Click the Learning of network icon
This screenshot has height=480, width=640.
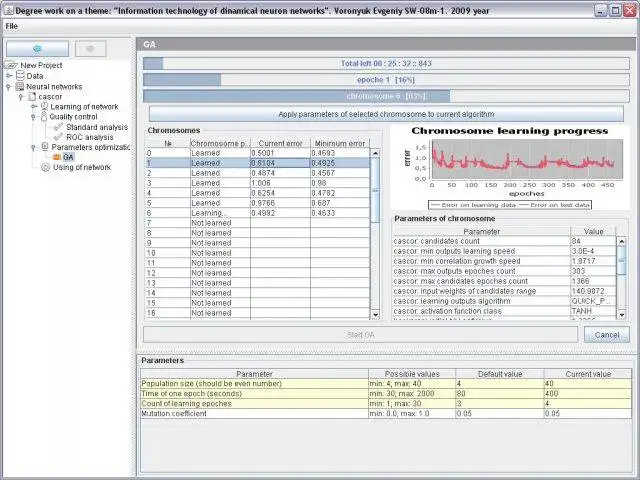44,107
